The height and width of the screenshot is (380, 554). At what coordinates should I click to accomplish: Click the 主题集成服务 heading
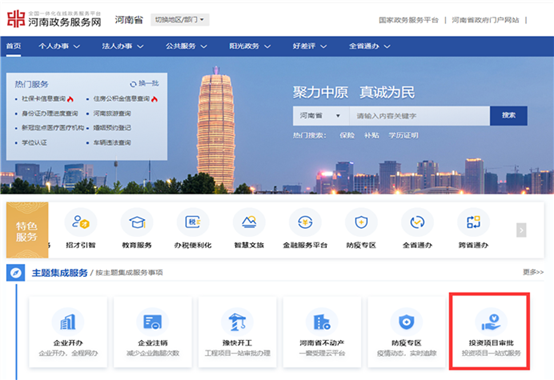coord(60,273)
